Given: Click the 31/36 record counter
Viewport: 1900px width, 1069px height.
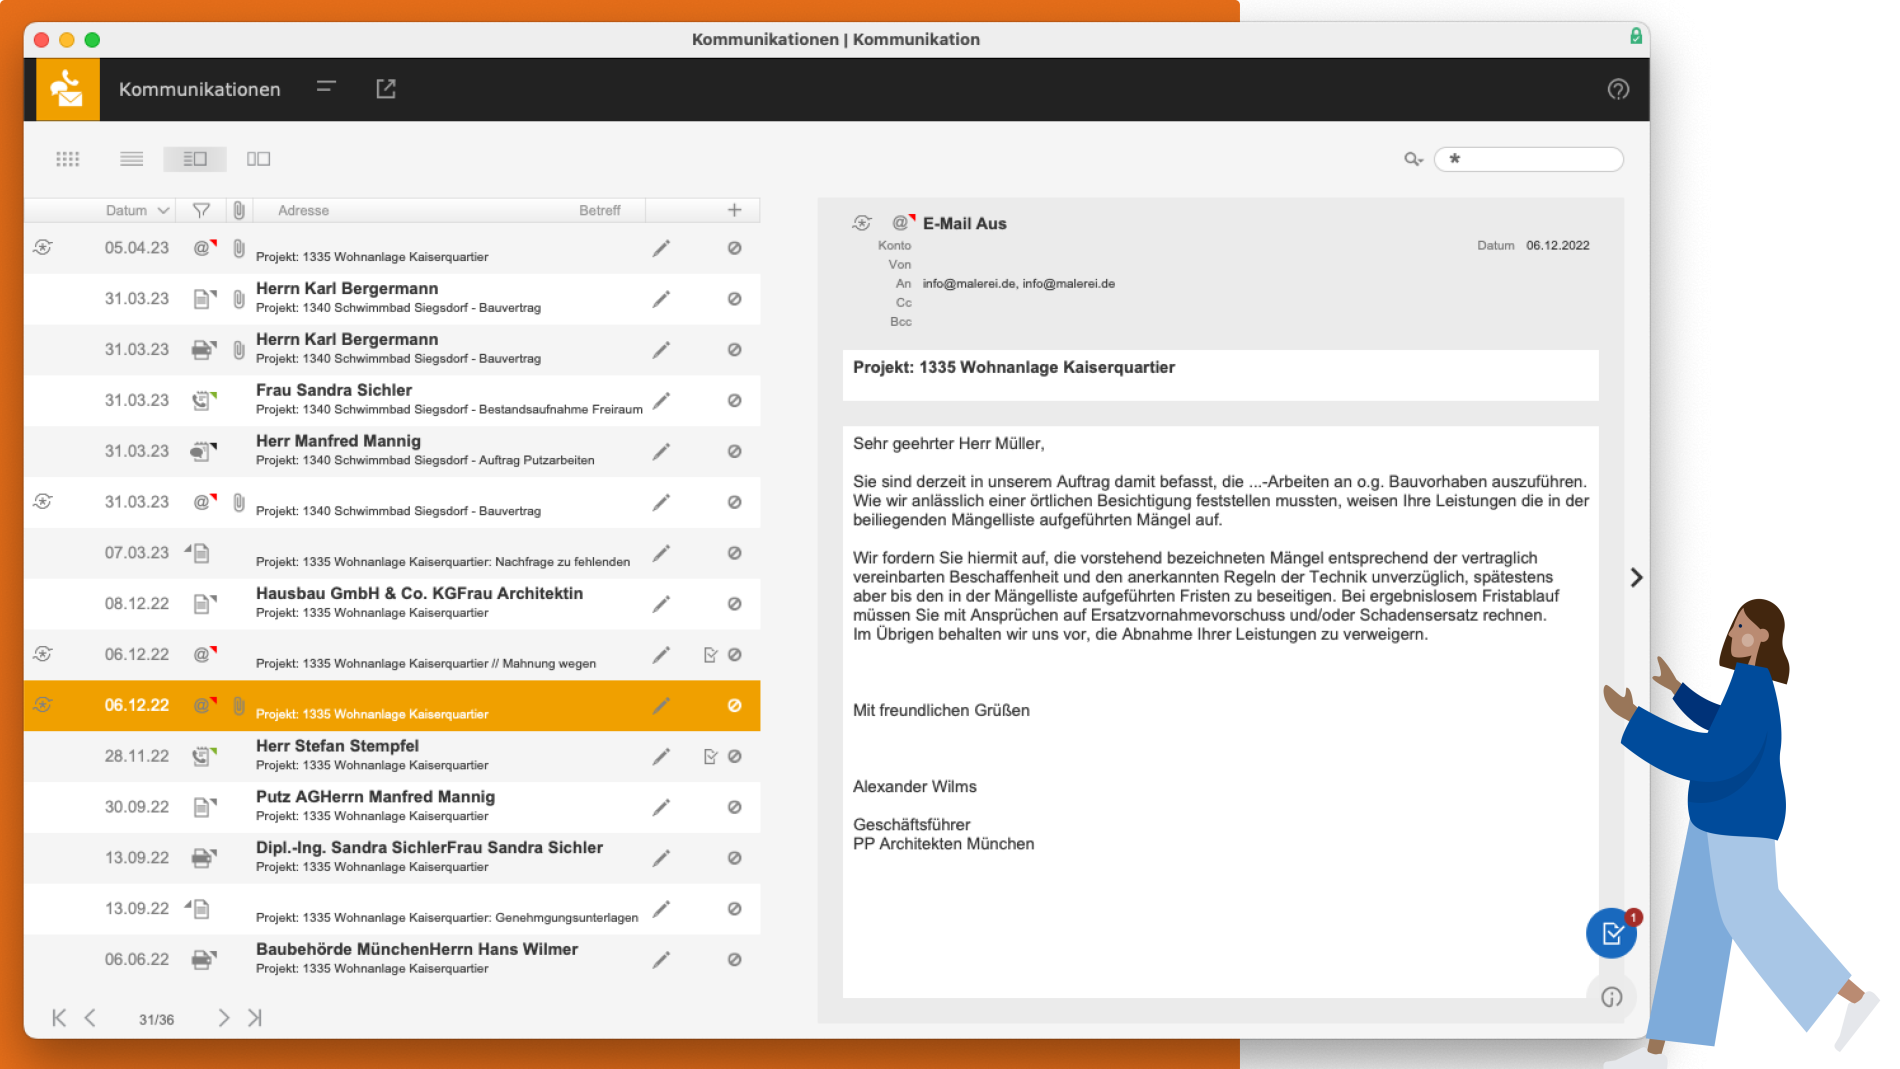Looking at the screenshot, I should click(156, 1019).
